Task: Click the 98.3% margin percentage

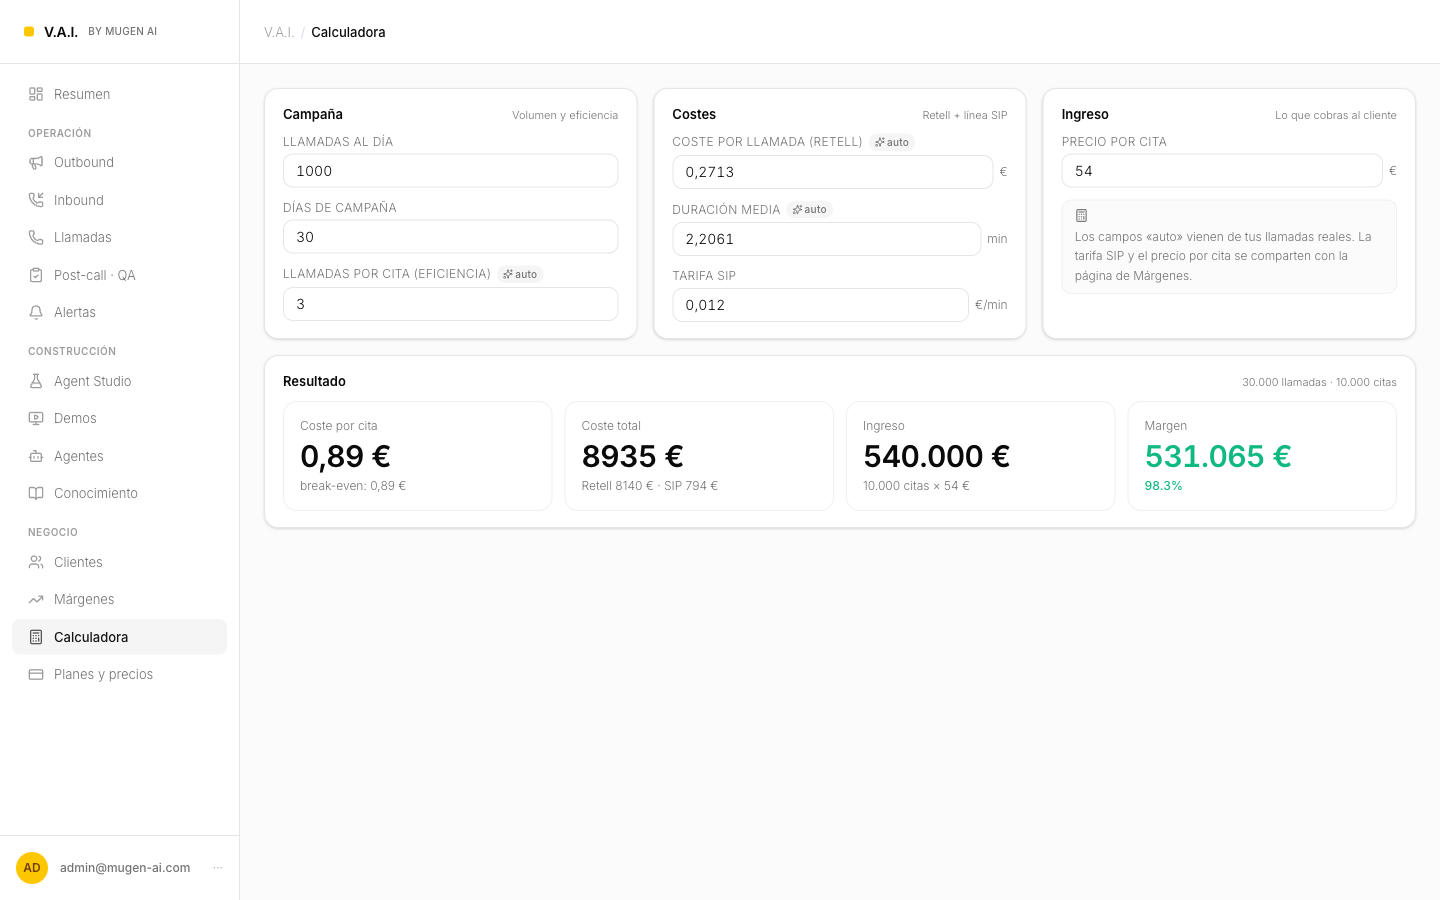Action: (1163, 486)
